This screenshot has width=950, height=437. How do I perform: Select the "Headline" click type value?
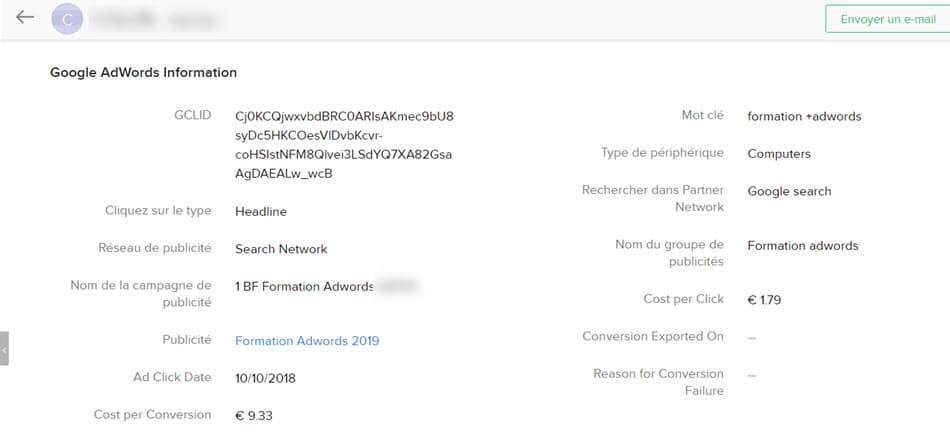[x=261, y=212]
